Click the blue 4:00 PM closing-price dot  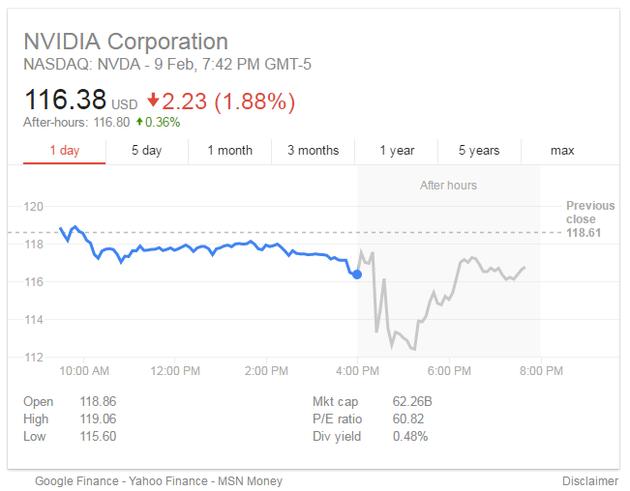coord(357,274)
